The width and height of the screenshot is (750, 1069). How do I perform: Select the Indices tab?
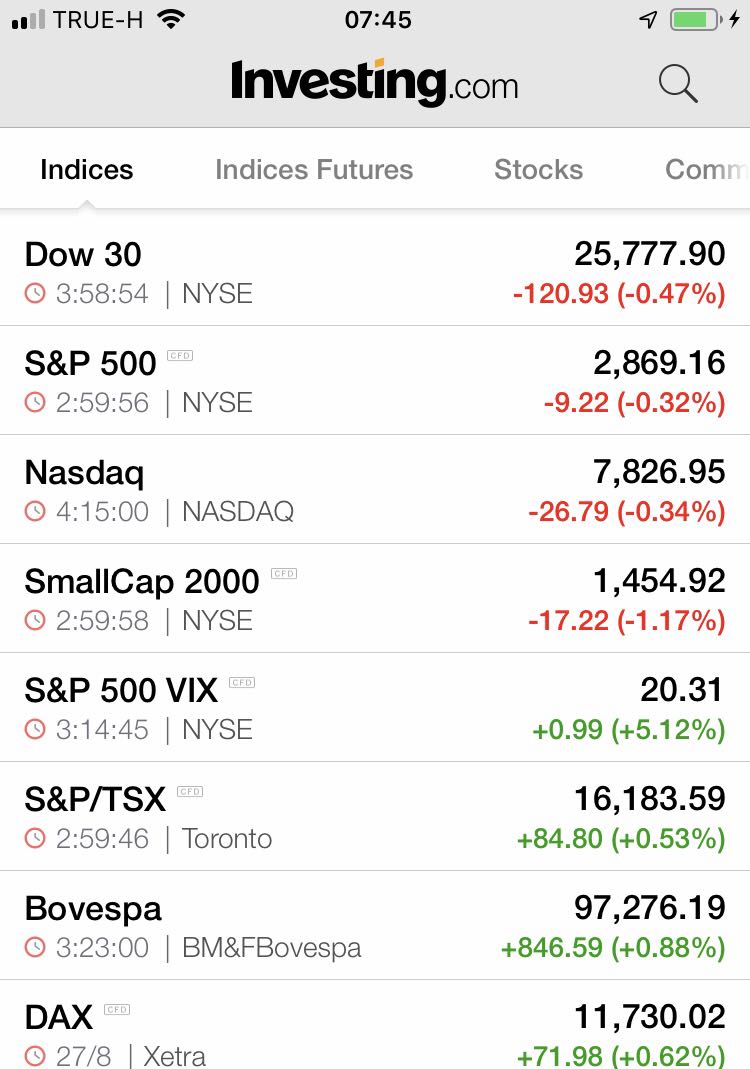87,169
